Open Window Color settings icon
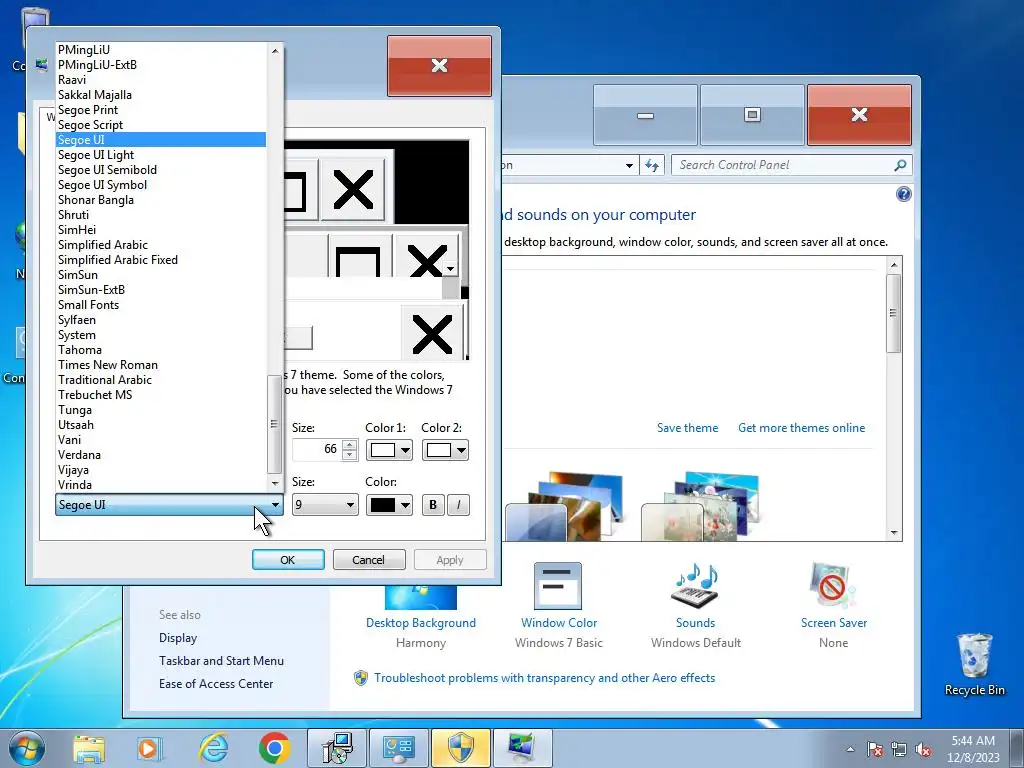The width and height of the screenshot is (1024, 768). (x=558, y=586)
